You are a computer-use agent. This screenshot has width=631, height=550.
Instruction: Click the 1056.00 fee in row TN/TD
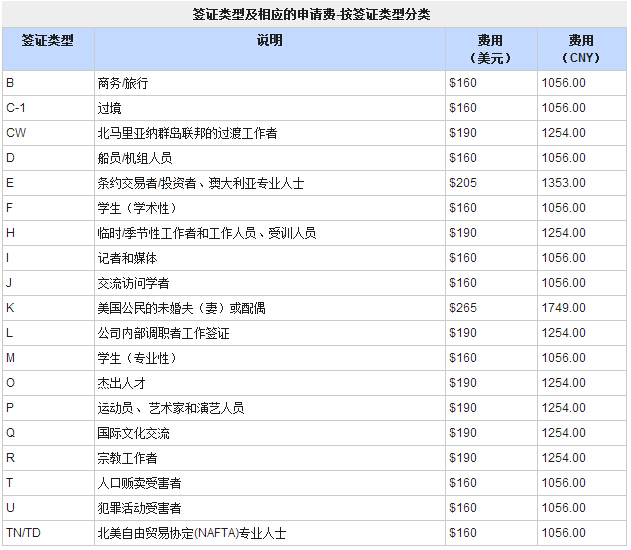[x=582, y=533]
